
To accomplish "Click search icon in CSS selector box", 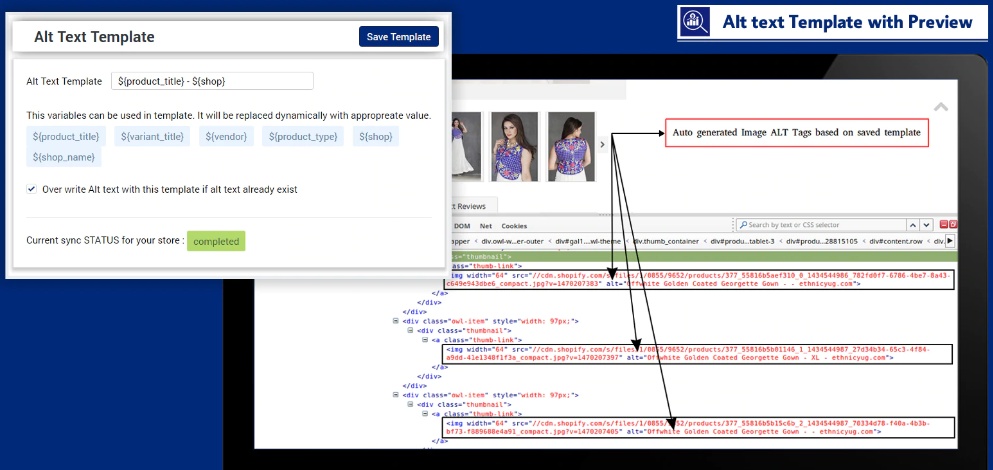I will 742,225.
